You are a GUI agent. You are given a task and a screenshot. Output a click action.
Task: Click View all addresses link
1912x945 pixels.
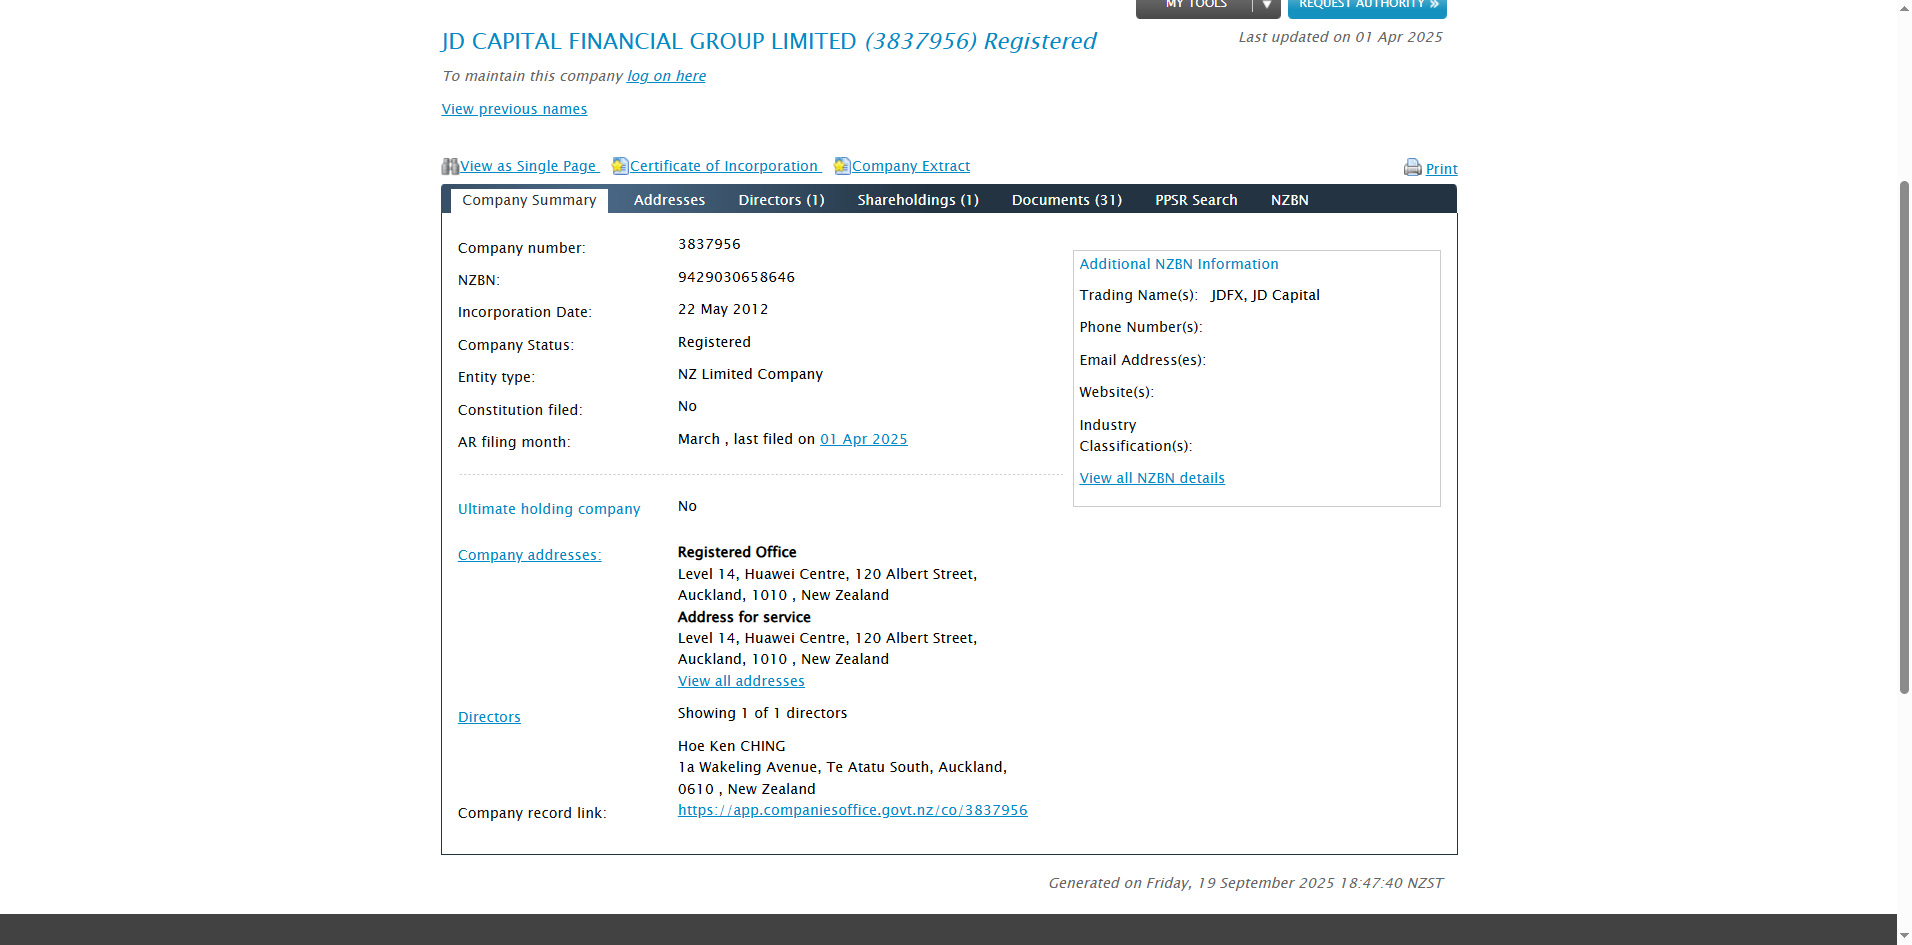[741, 681]
